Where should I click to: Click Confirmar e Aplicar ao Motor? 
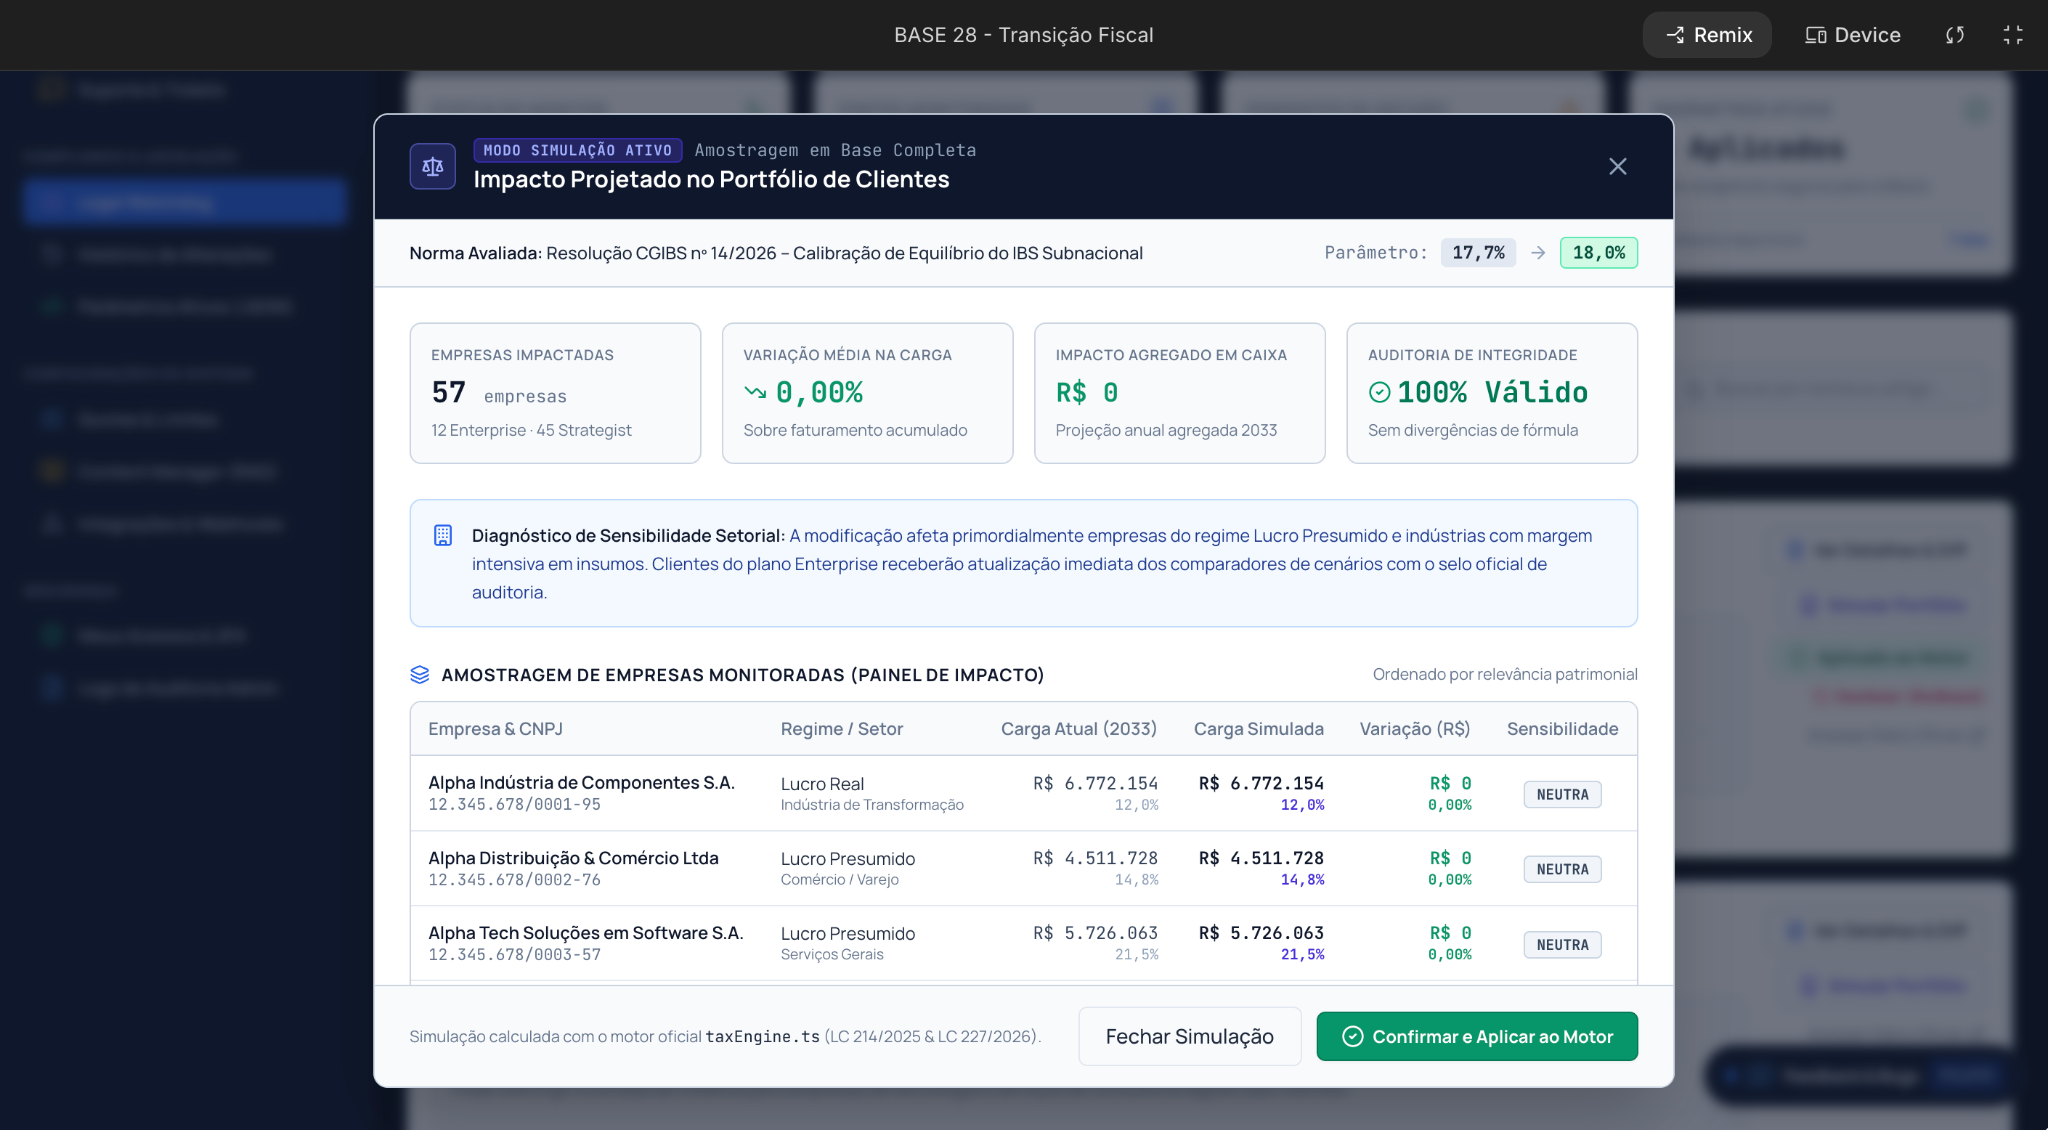1477,1036
